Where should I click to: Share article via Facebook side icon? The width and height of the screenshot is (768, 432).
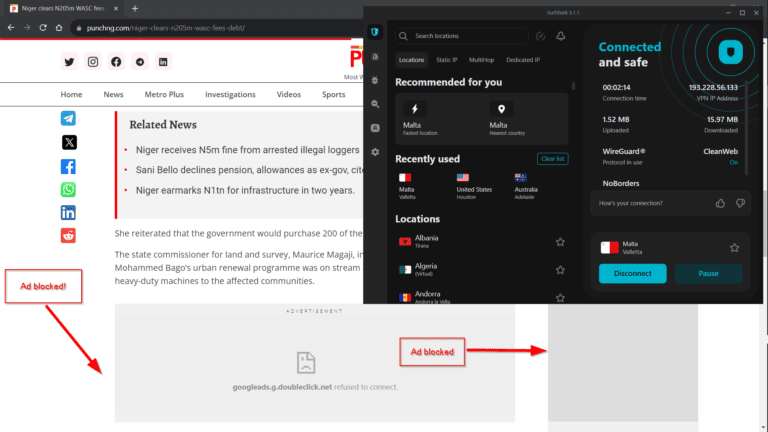pos(68,167)
